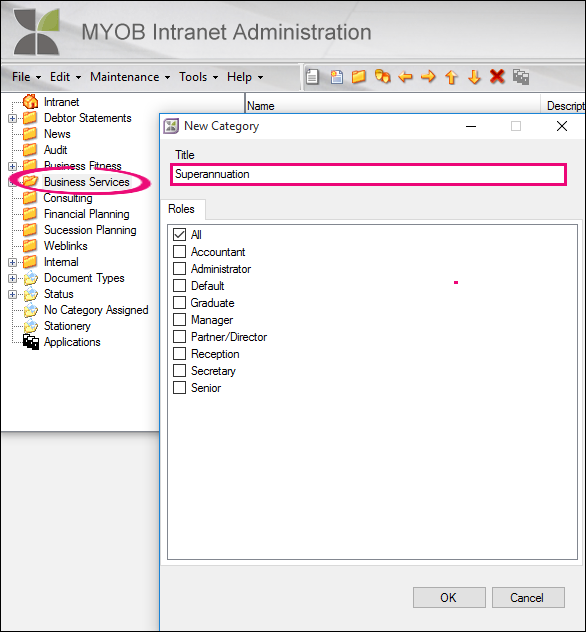
Task: Click the left arrow toolbar icon
Action: point(405,77)
